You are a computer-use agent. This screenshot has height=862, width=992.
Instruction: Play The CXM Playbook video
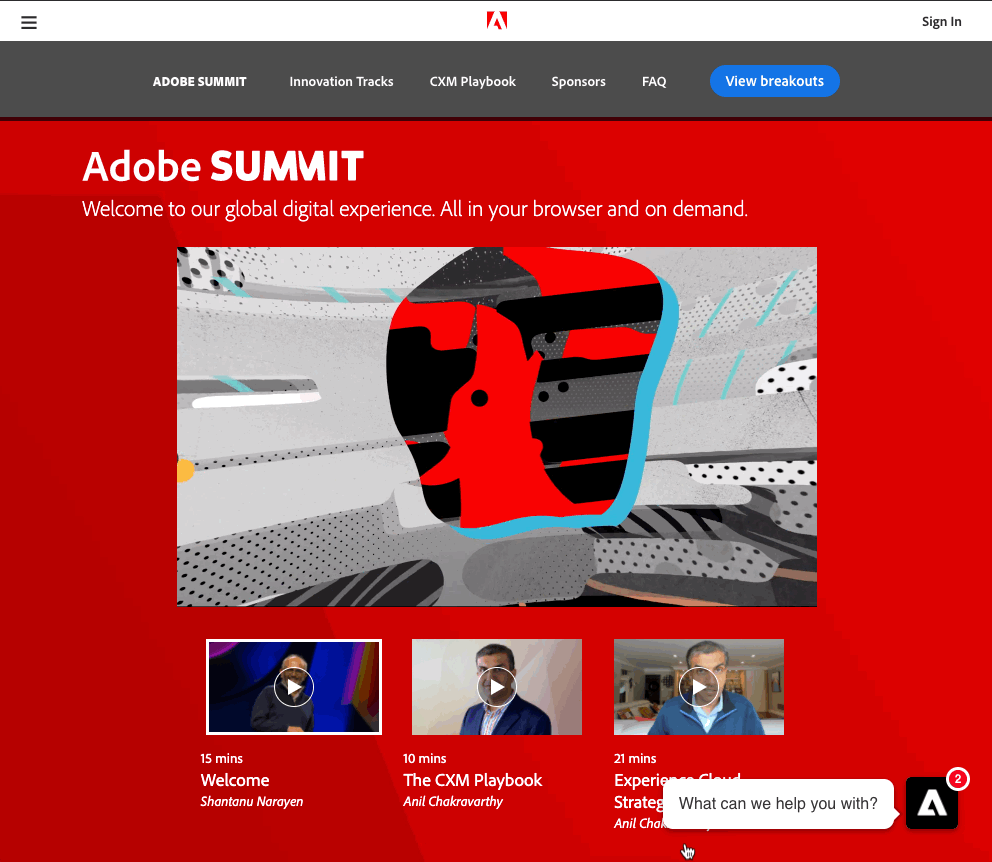coord(497,687)
